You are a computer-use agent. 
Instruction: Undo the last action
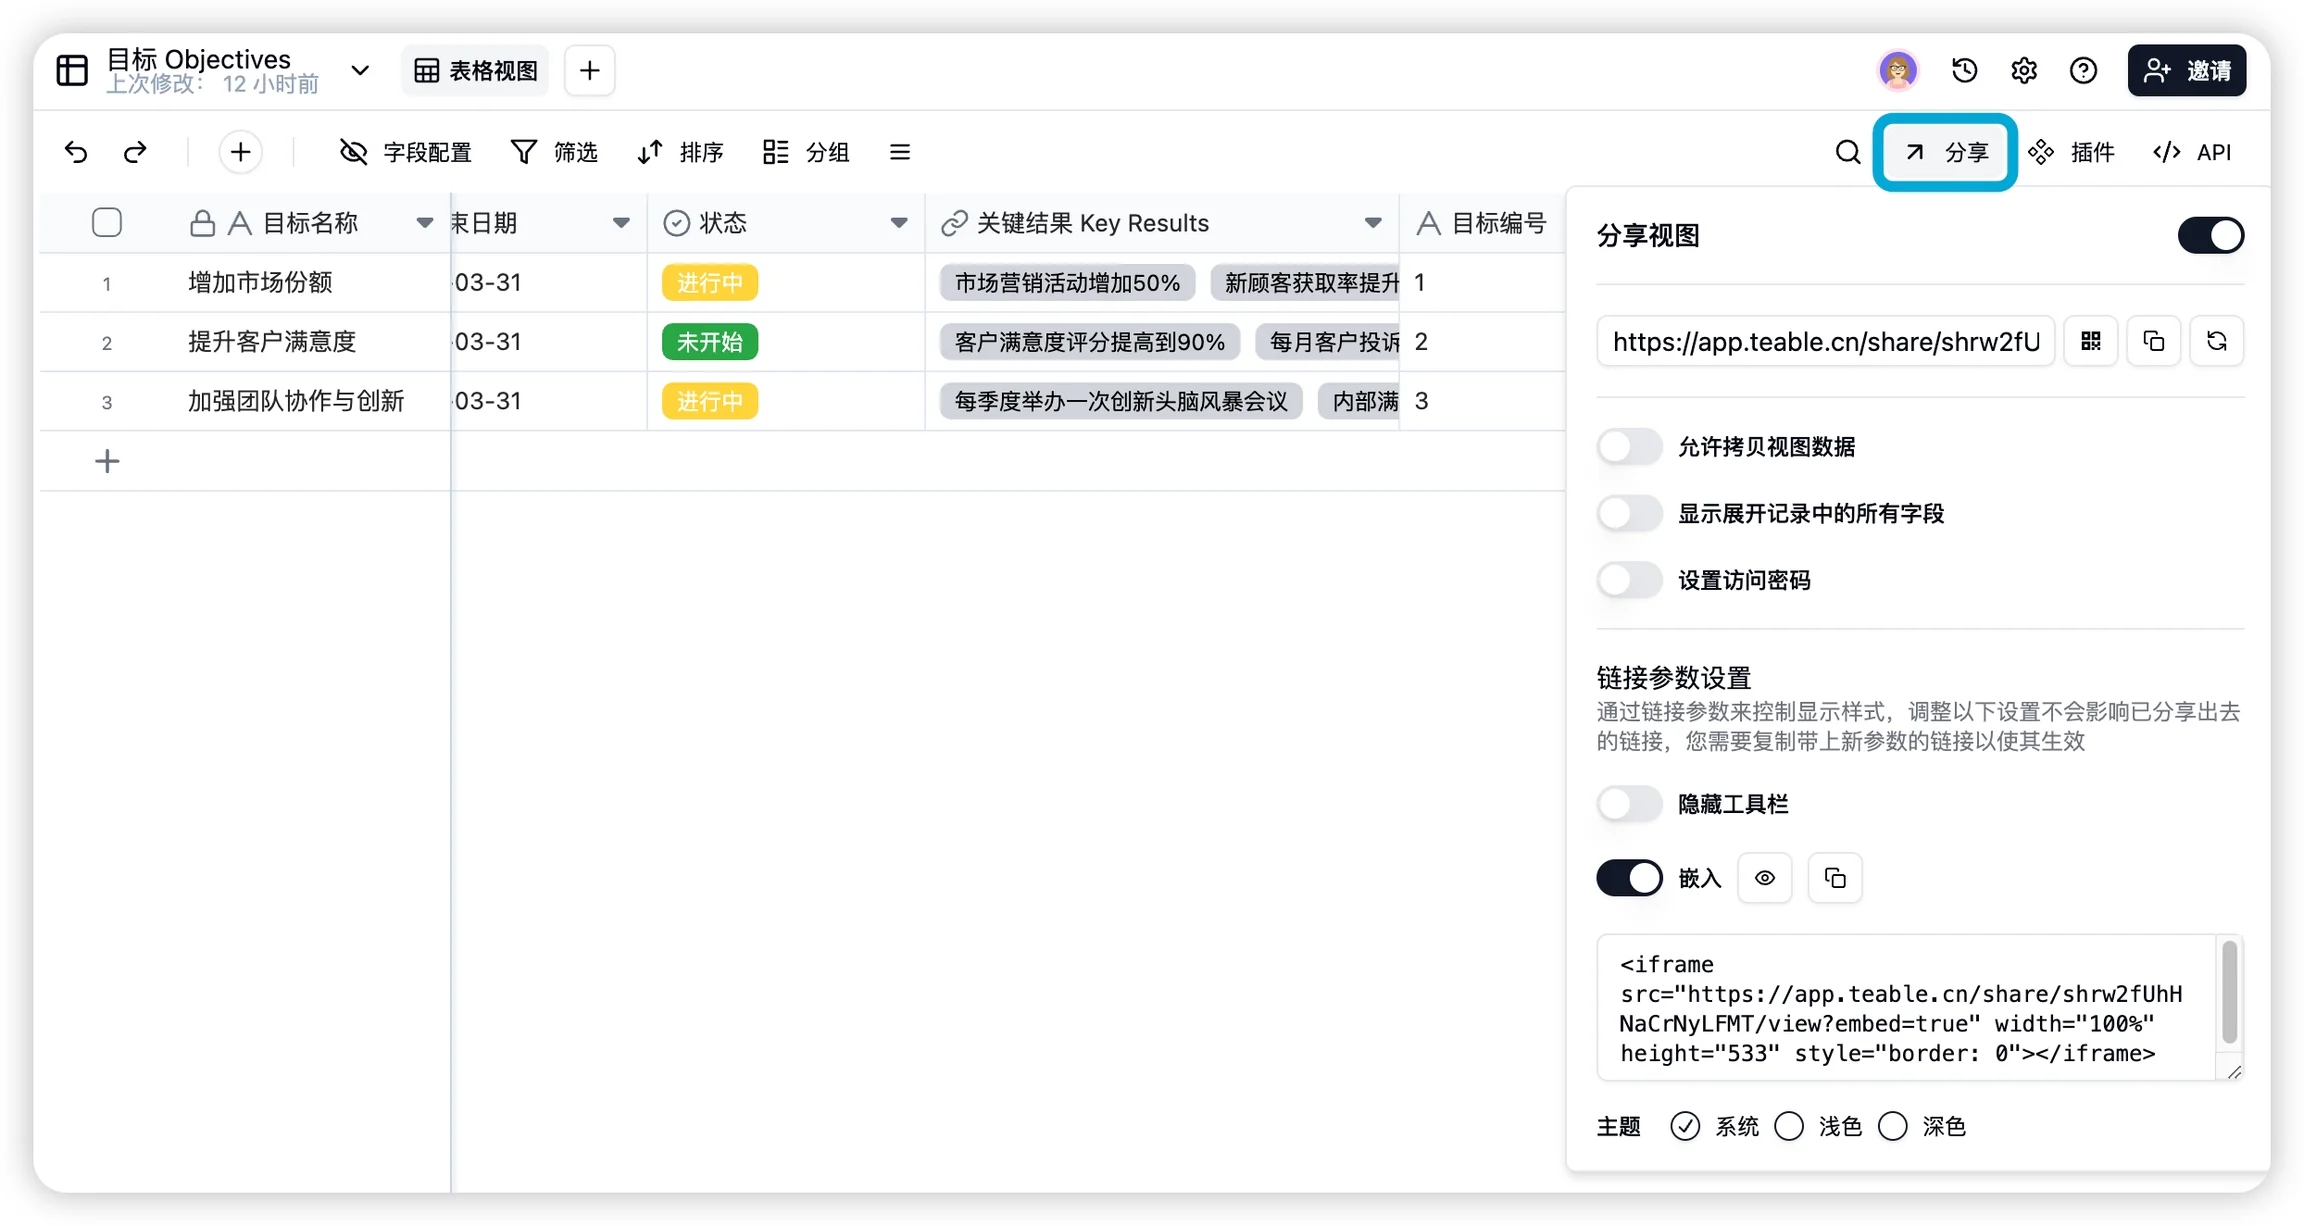click(x=76, y=152)
